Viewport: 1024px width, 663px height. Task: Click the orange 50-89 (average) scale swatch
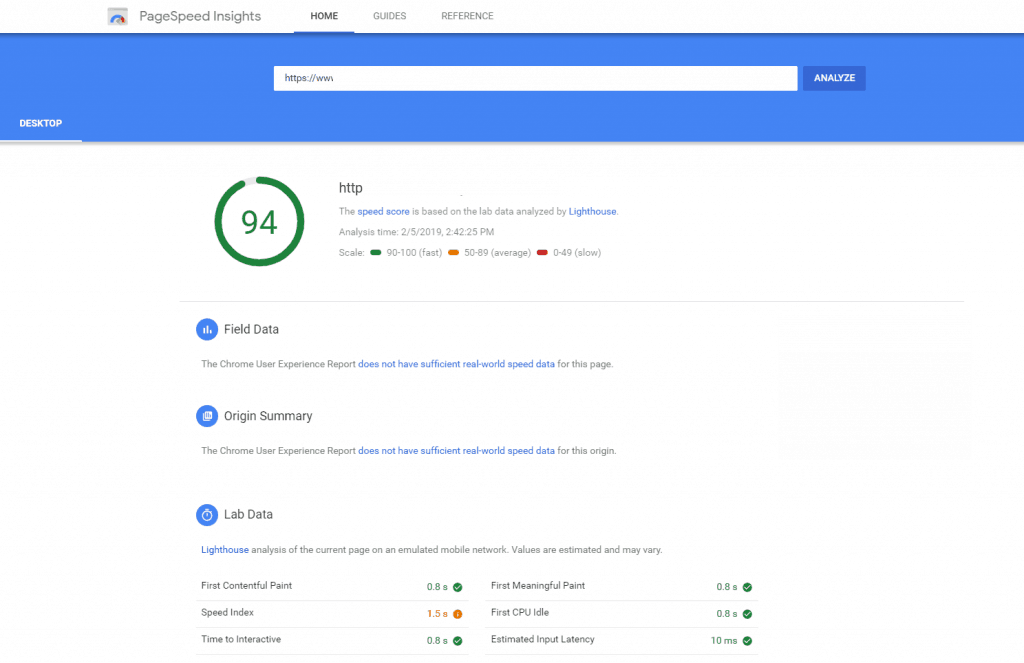click(x=453, y=253)
